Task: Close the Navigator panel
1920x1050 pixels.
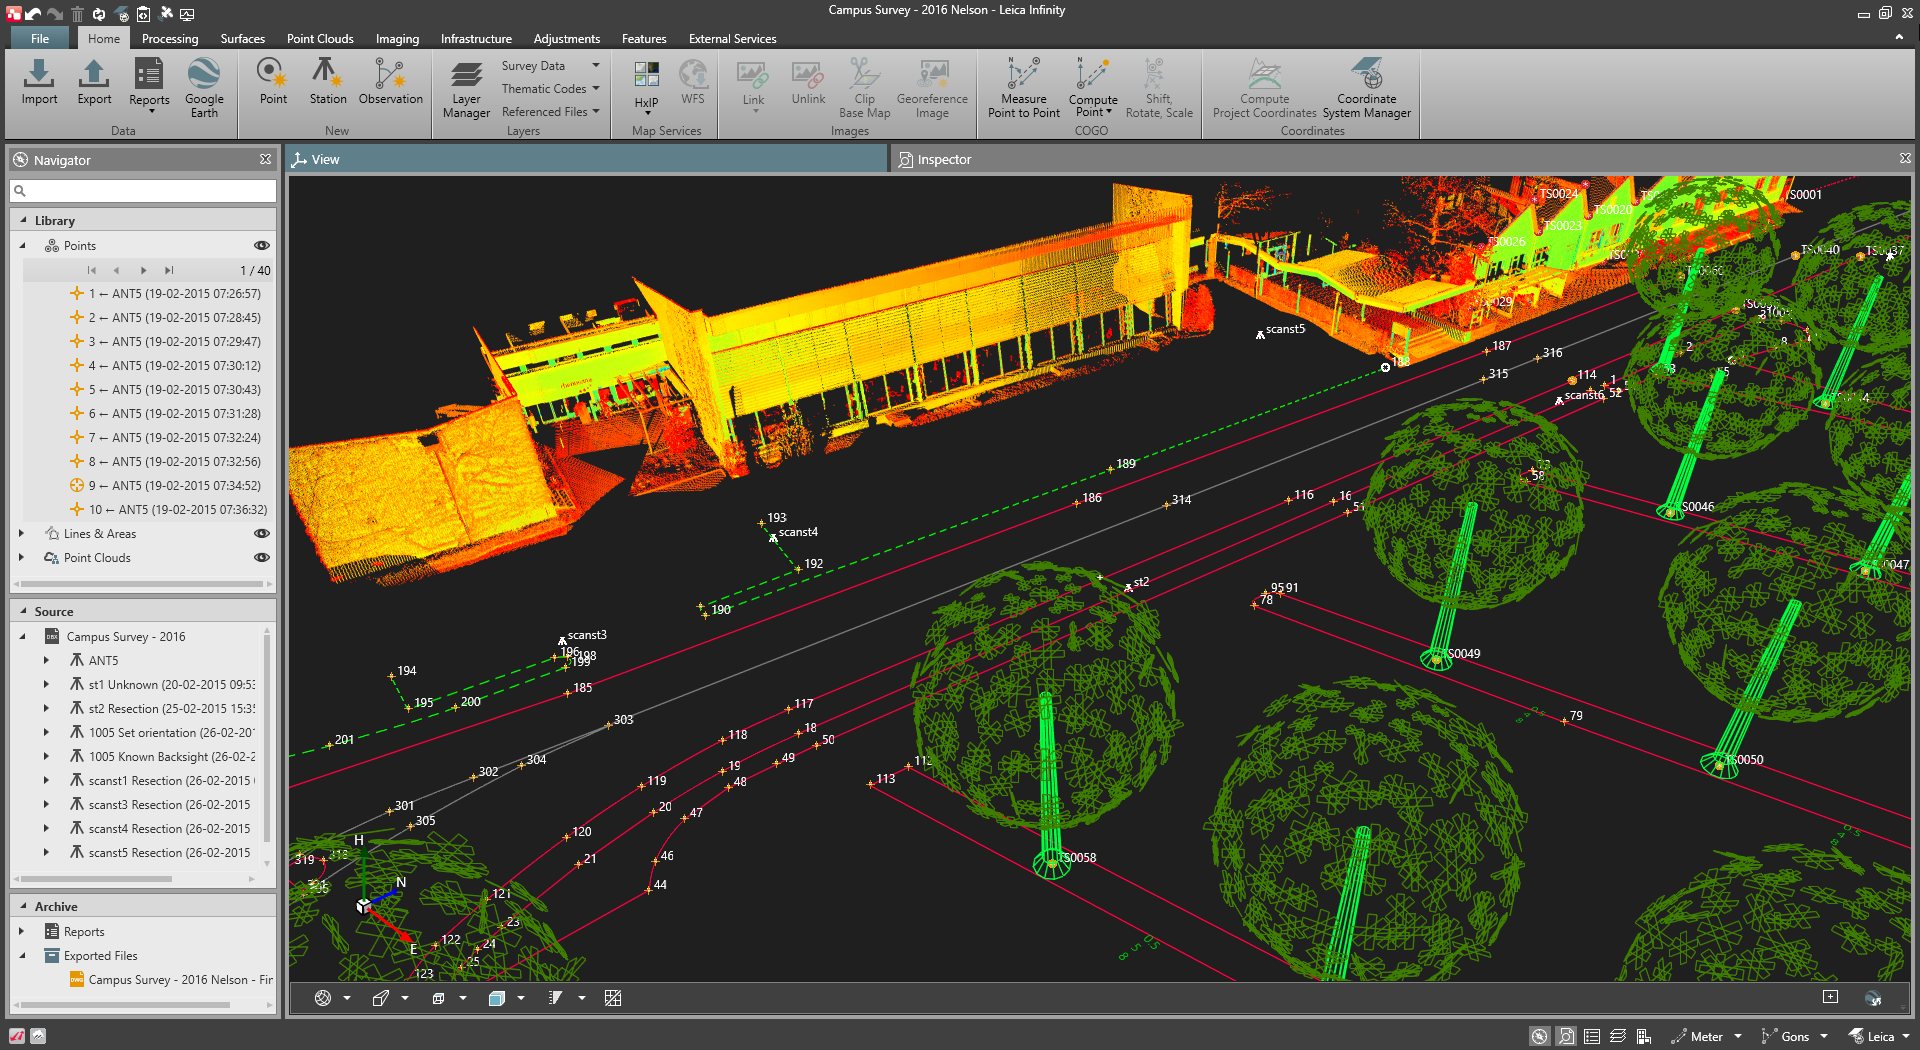Action: (265, 159)
